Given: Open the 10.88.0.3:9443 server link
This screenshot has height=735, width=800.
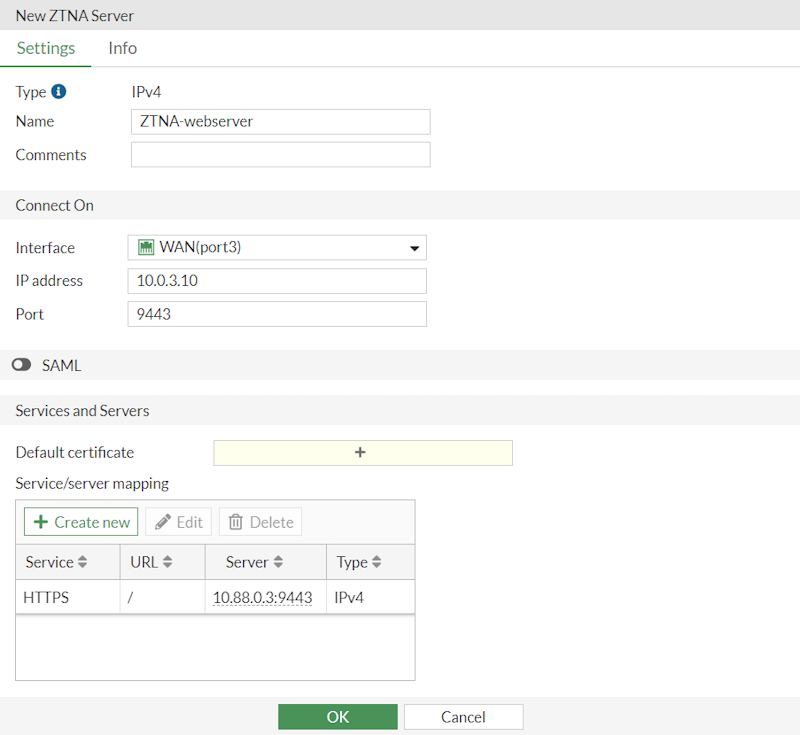Looking at the screenshot, I should coord(262,598).
